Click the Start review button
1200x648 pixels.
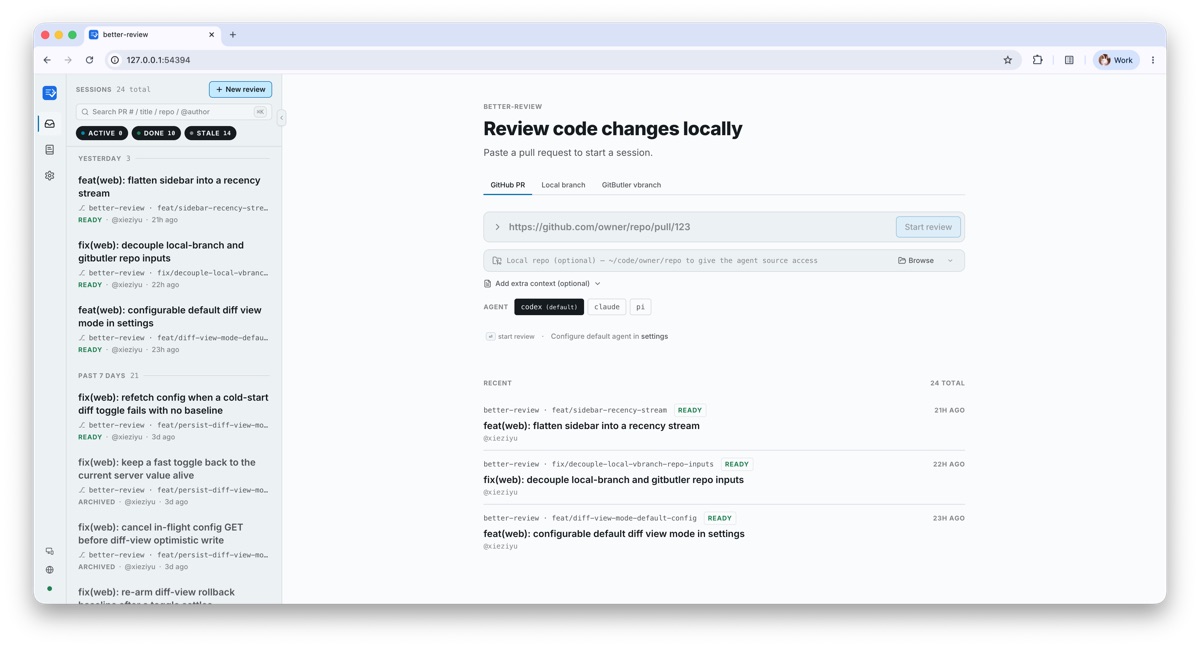(x=928, y=227)
